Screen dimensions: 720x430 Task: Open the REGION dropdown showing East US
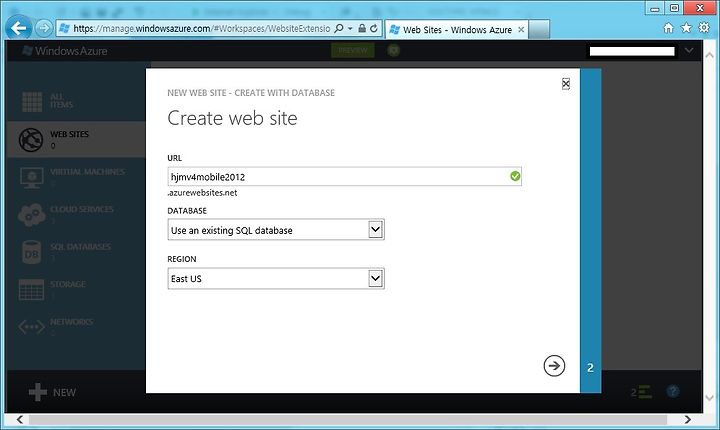[276, 278]
